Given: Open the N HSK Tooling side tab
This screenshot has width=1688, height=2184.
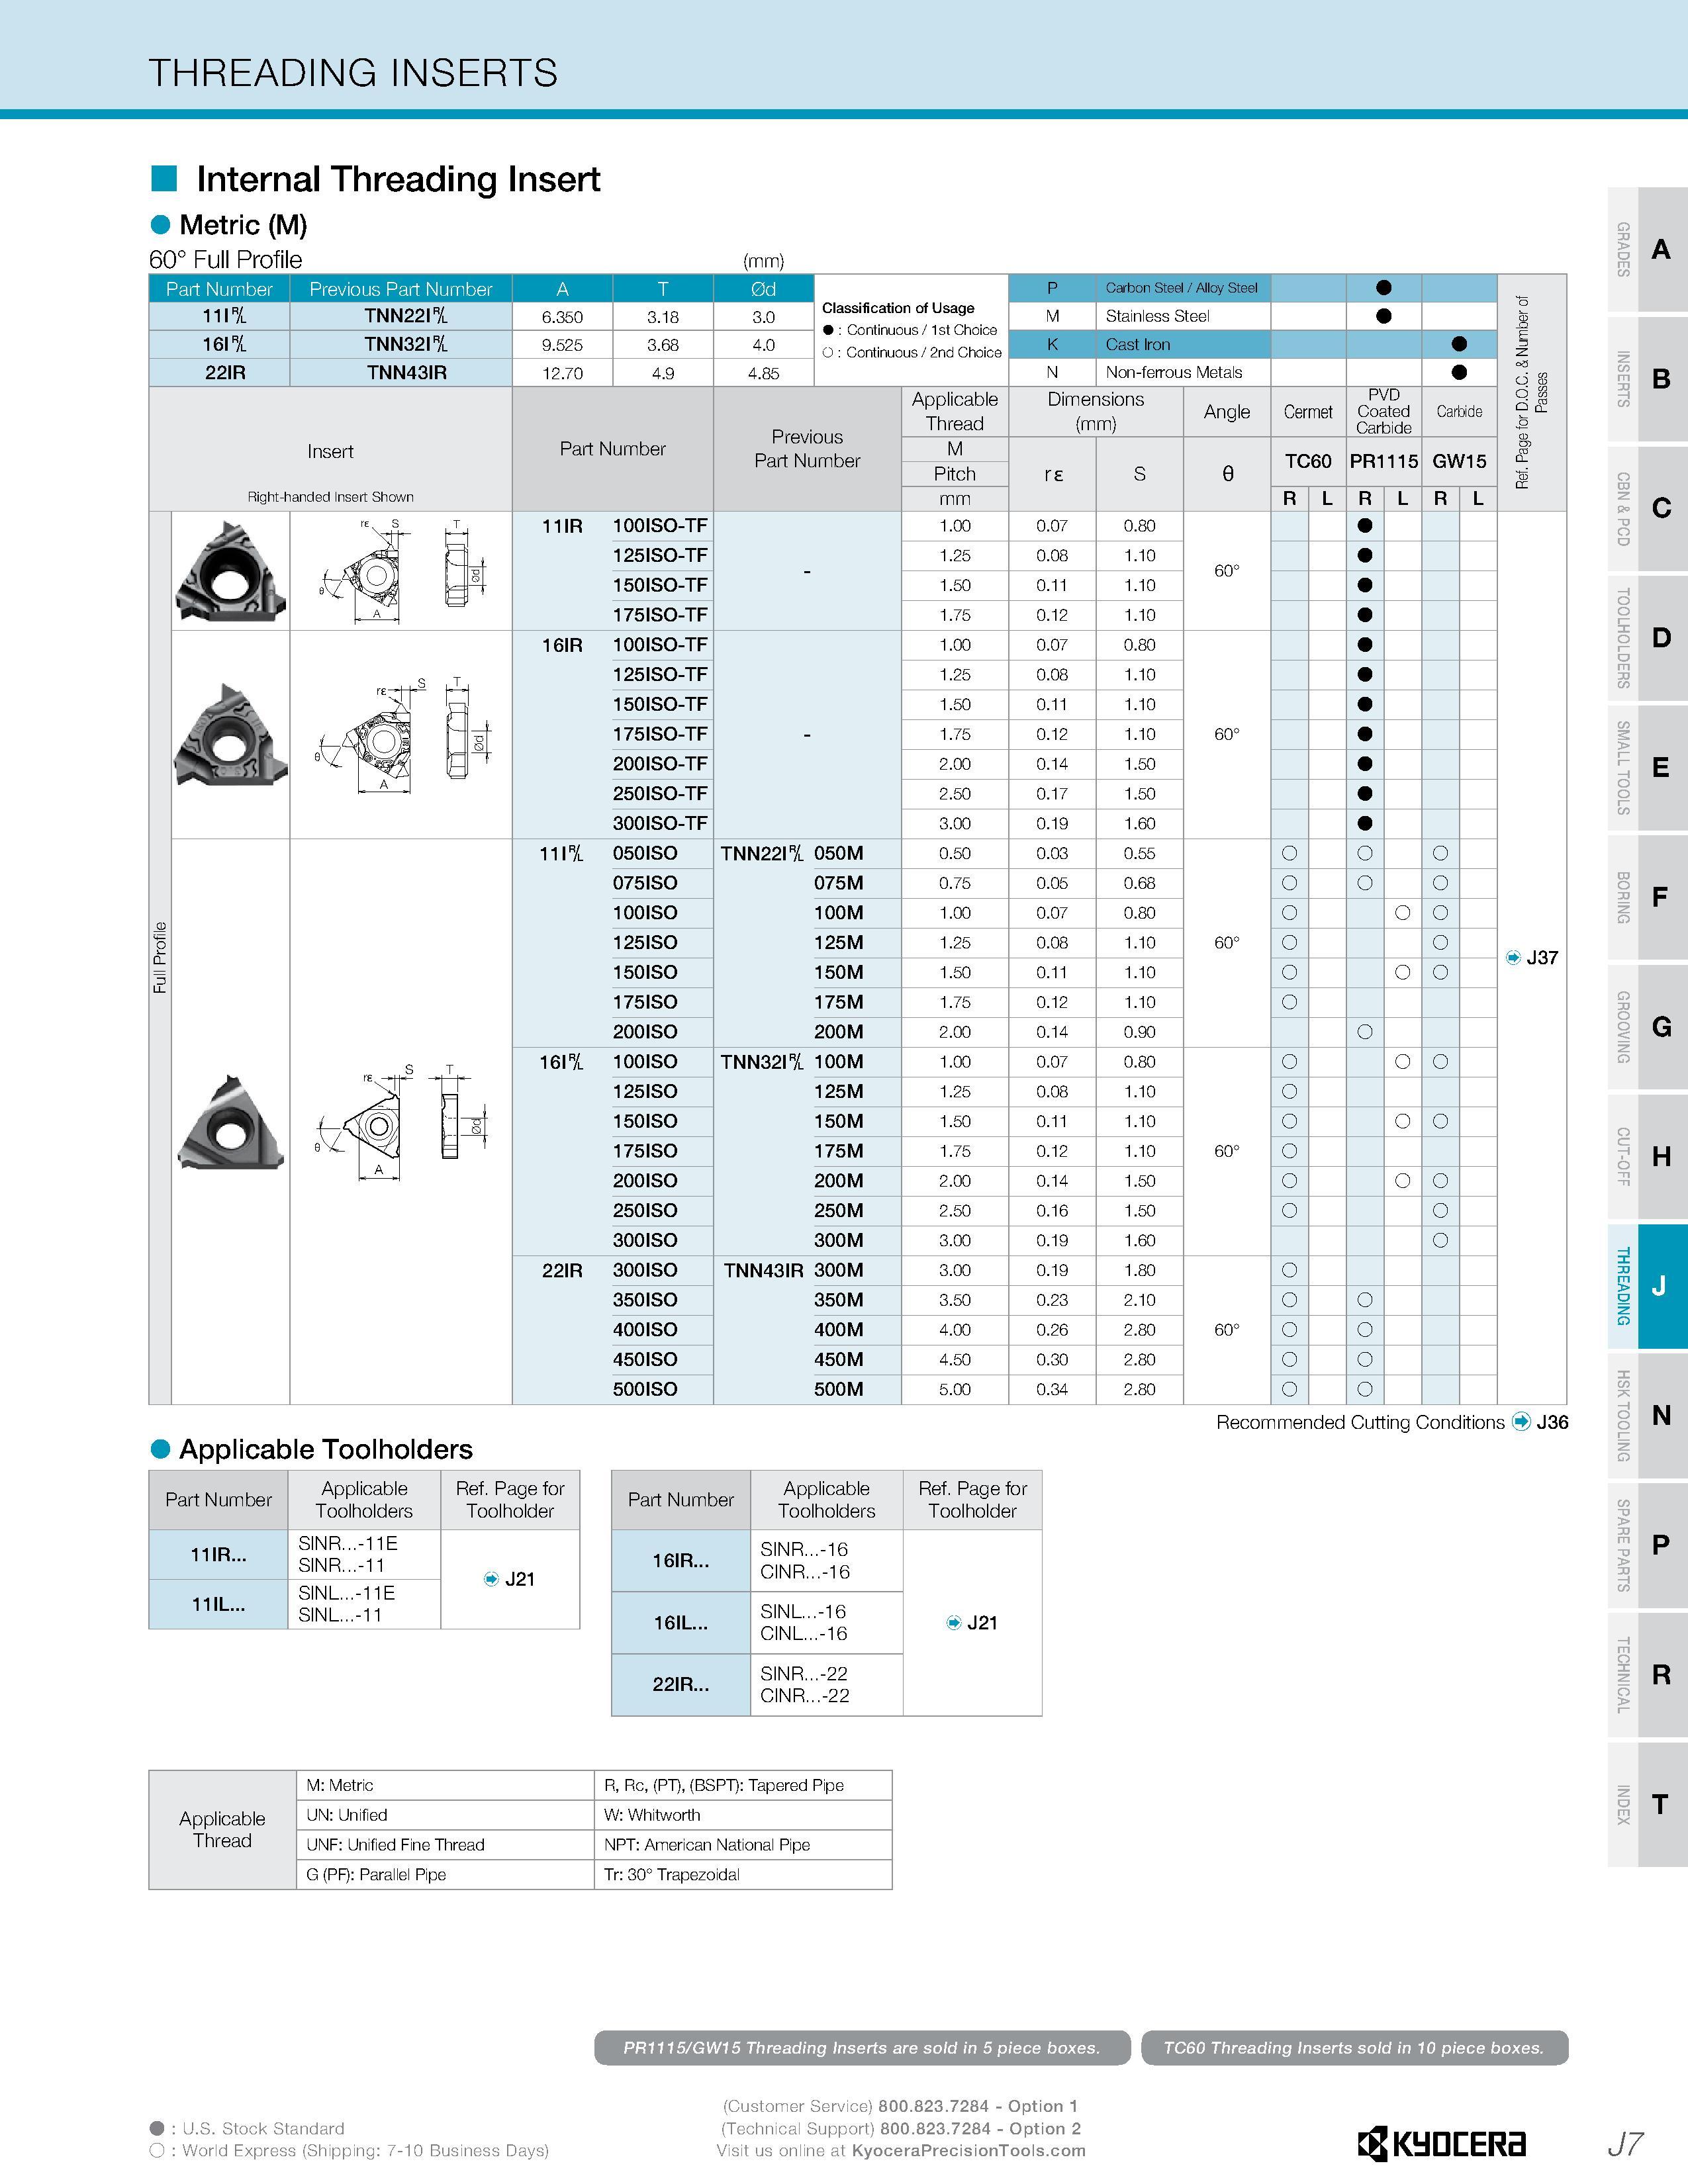Looking at the screenshot, I should point(1647,1416).
